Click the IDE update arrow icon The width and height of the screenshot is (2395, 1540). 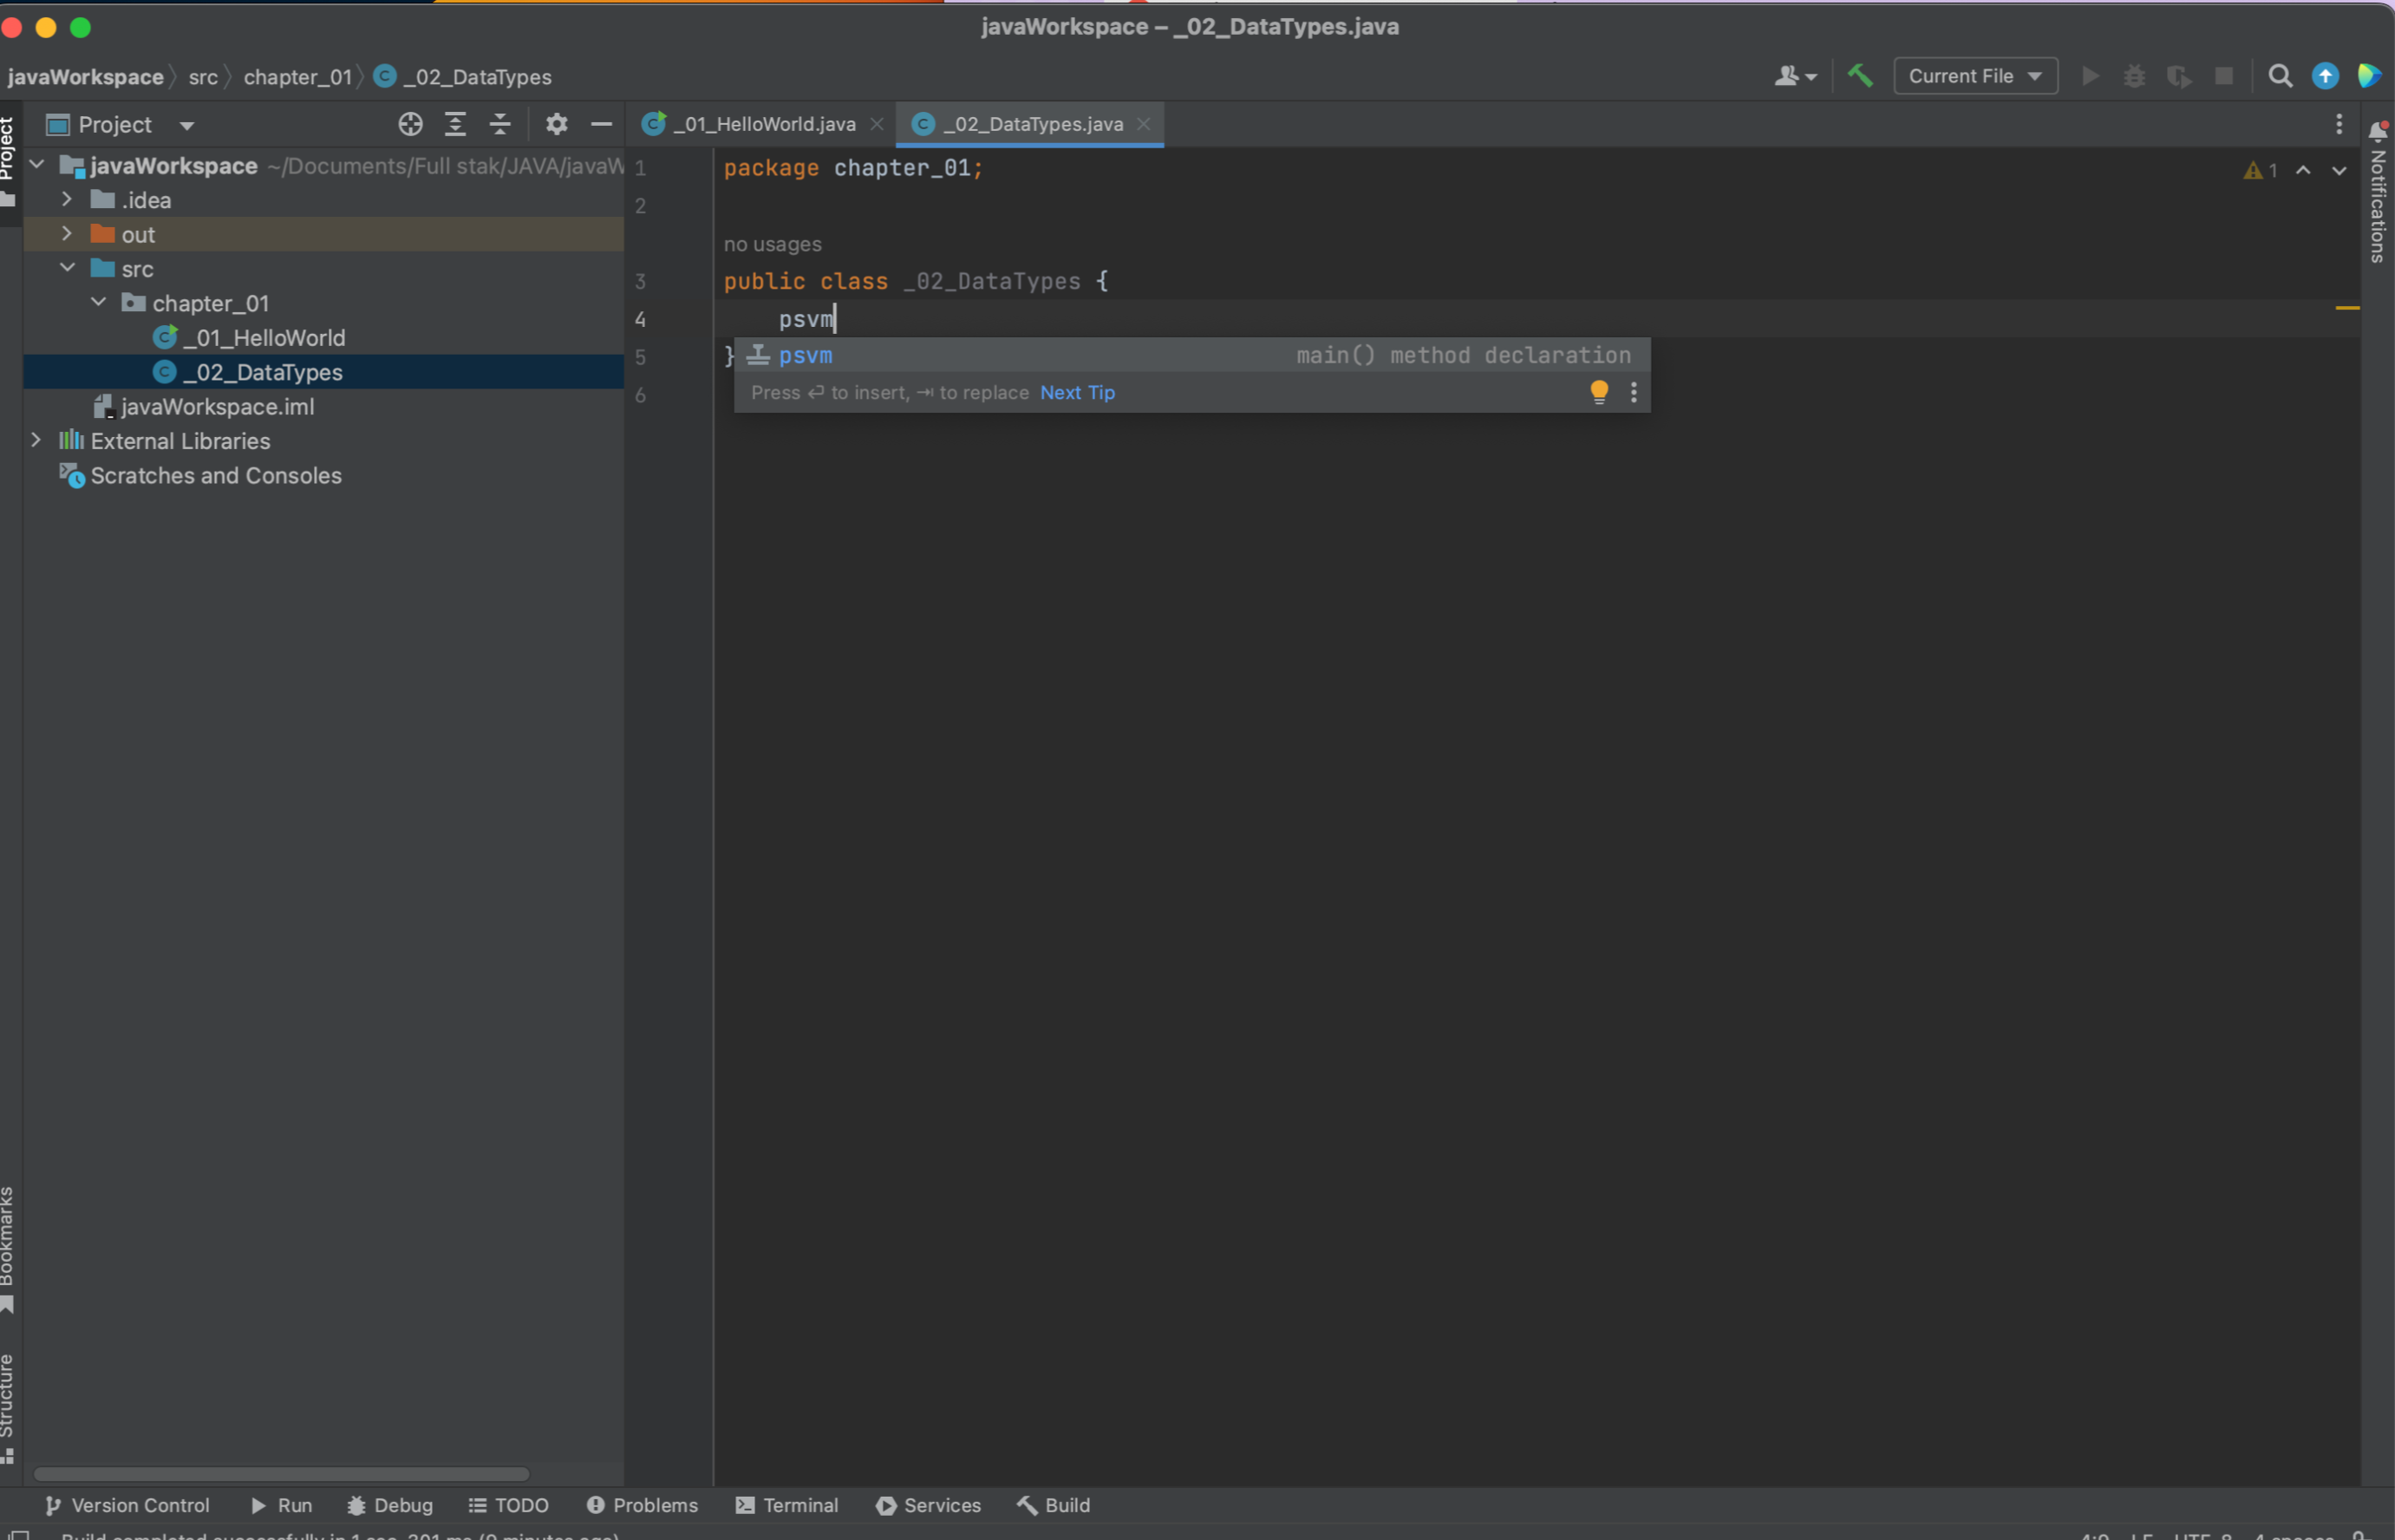coord(2325,76)
